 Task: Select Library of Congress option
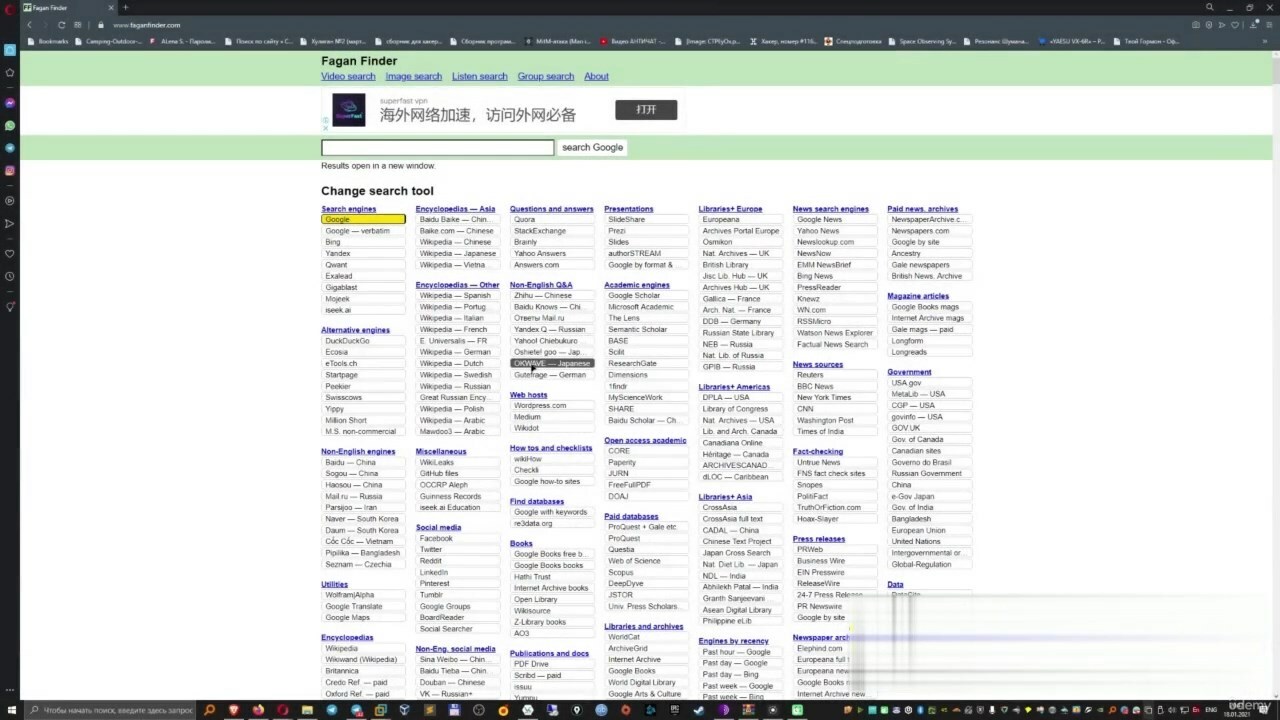coord(740,408)
